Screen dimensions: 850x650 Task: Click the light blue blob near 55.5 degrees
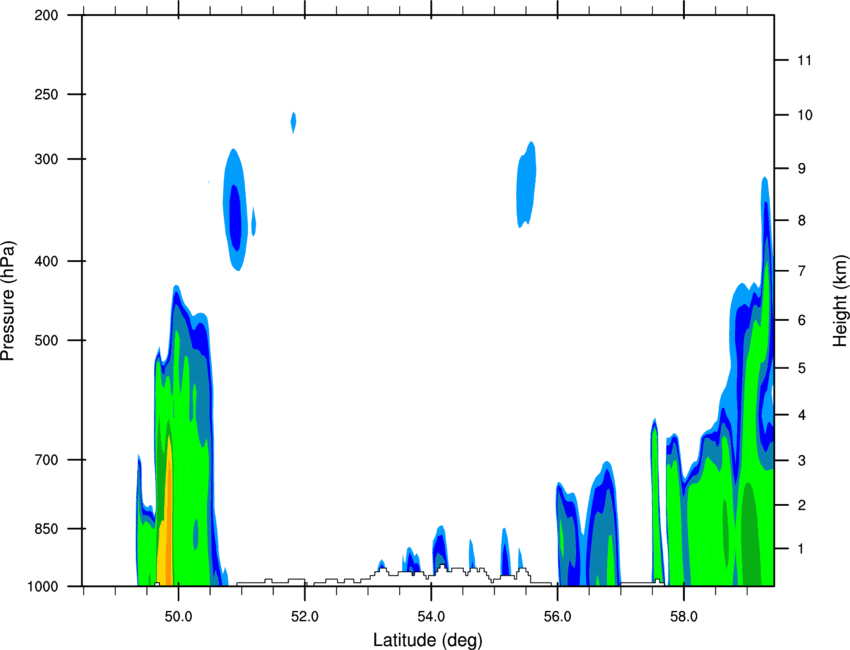525,185
